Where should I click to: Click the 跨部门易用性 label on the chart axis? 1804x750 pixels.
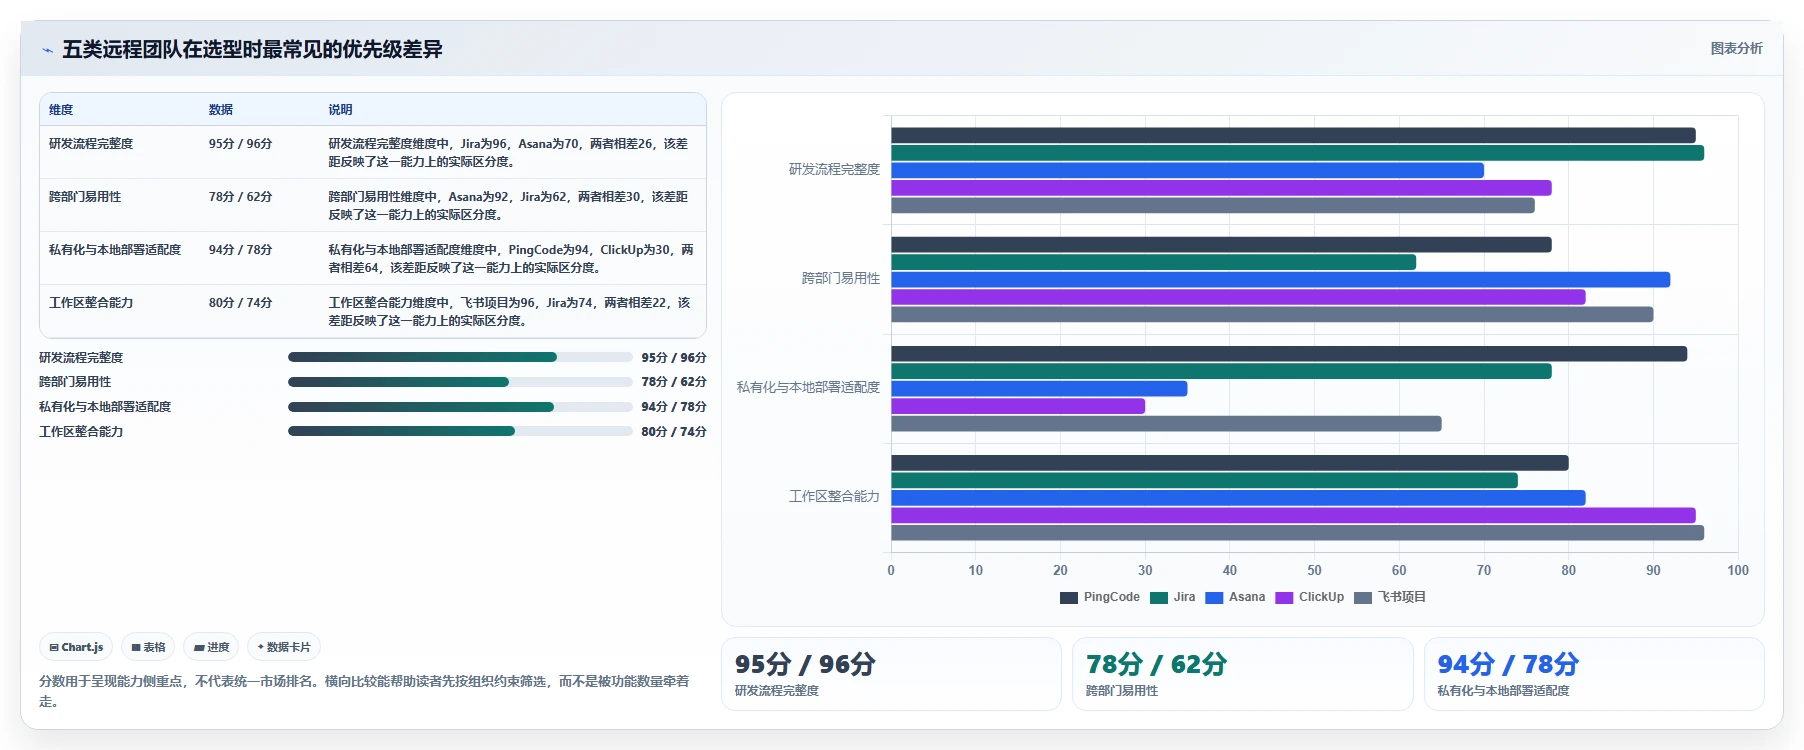(841, 279)
